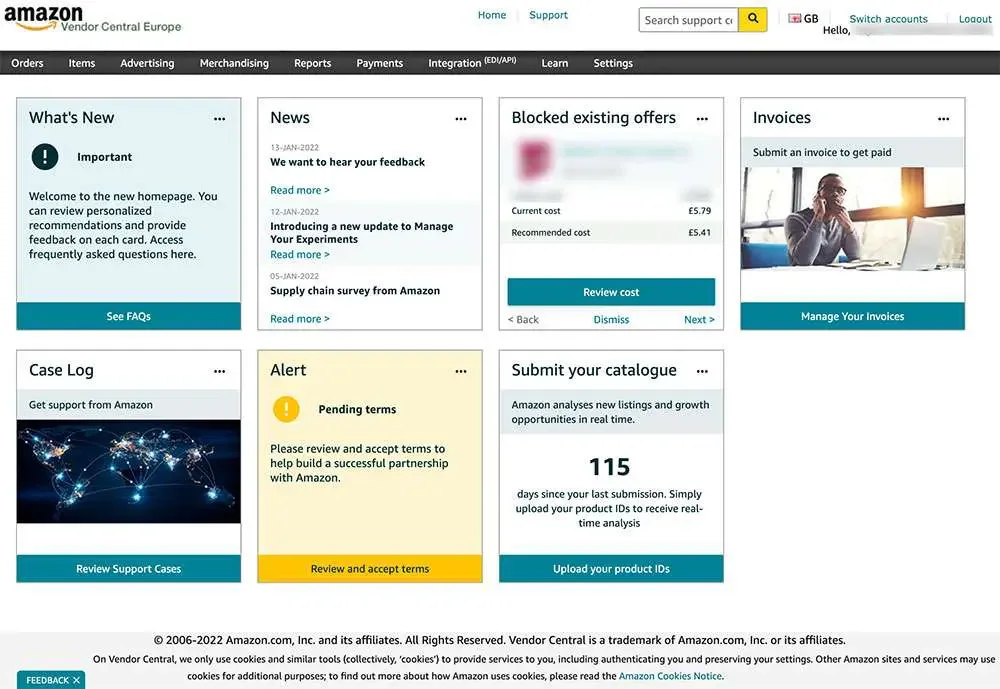Click the Invoices card photo of man
The image size is (1000, 689).
click(x=852, y=218)
